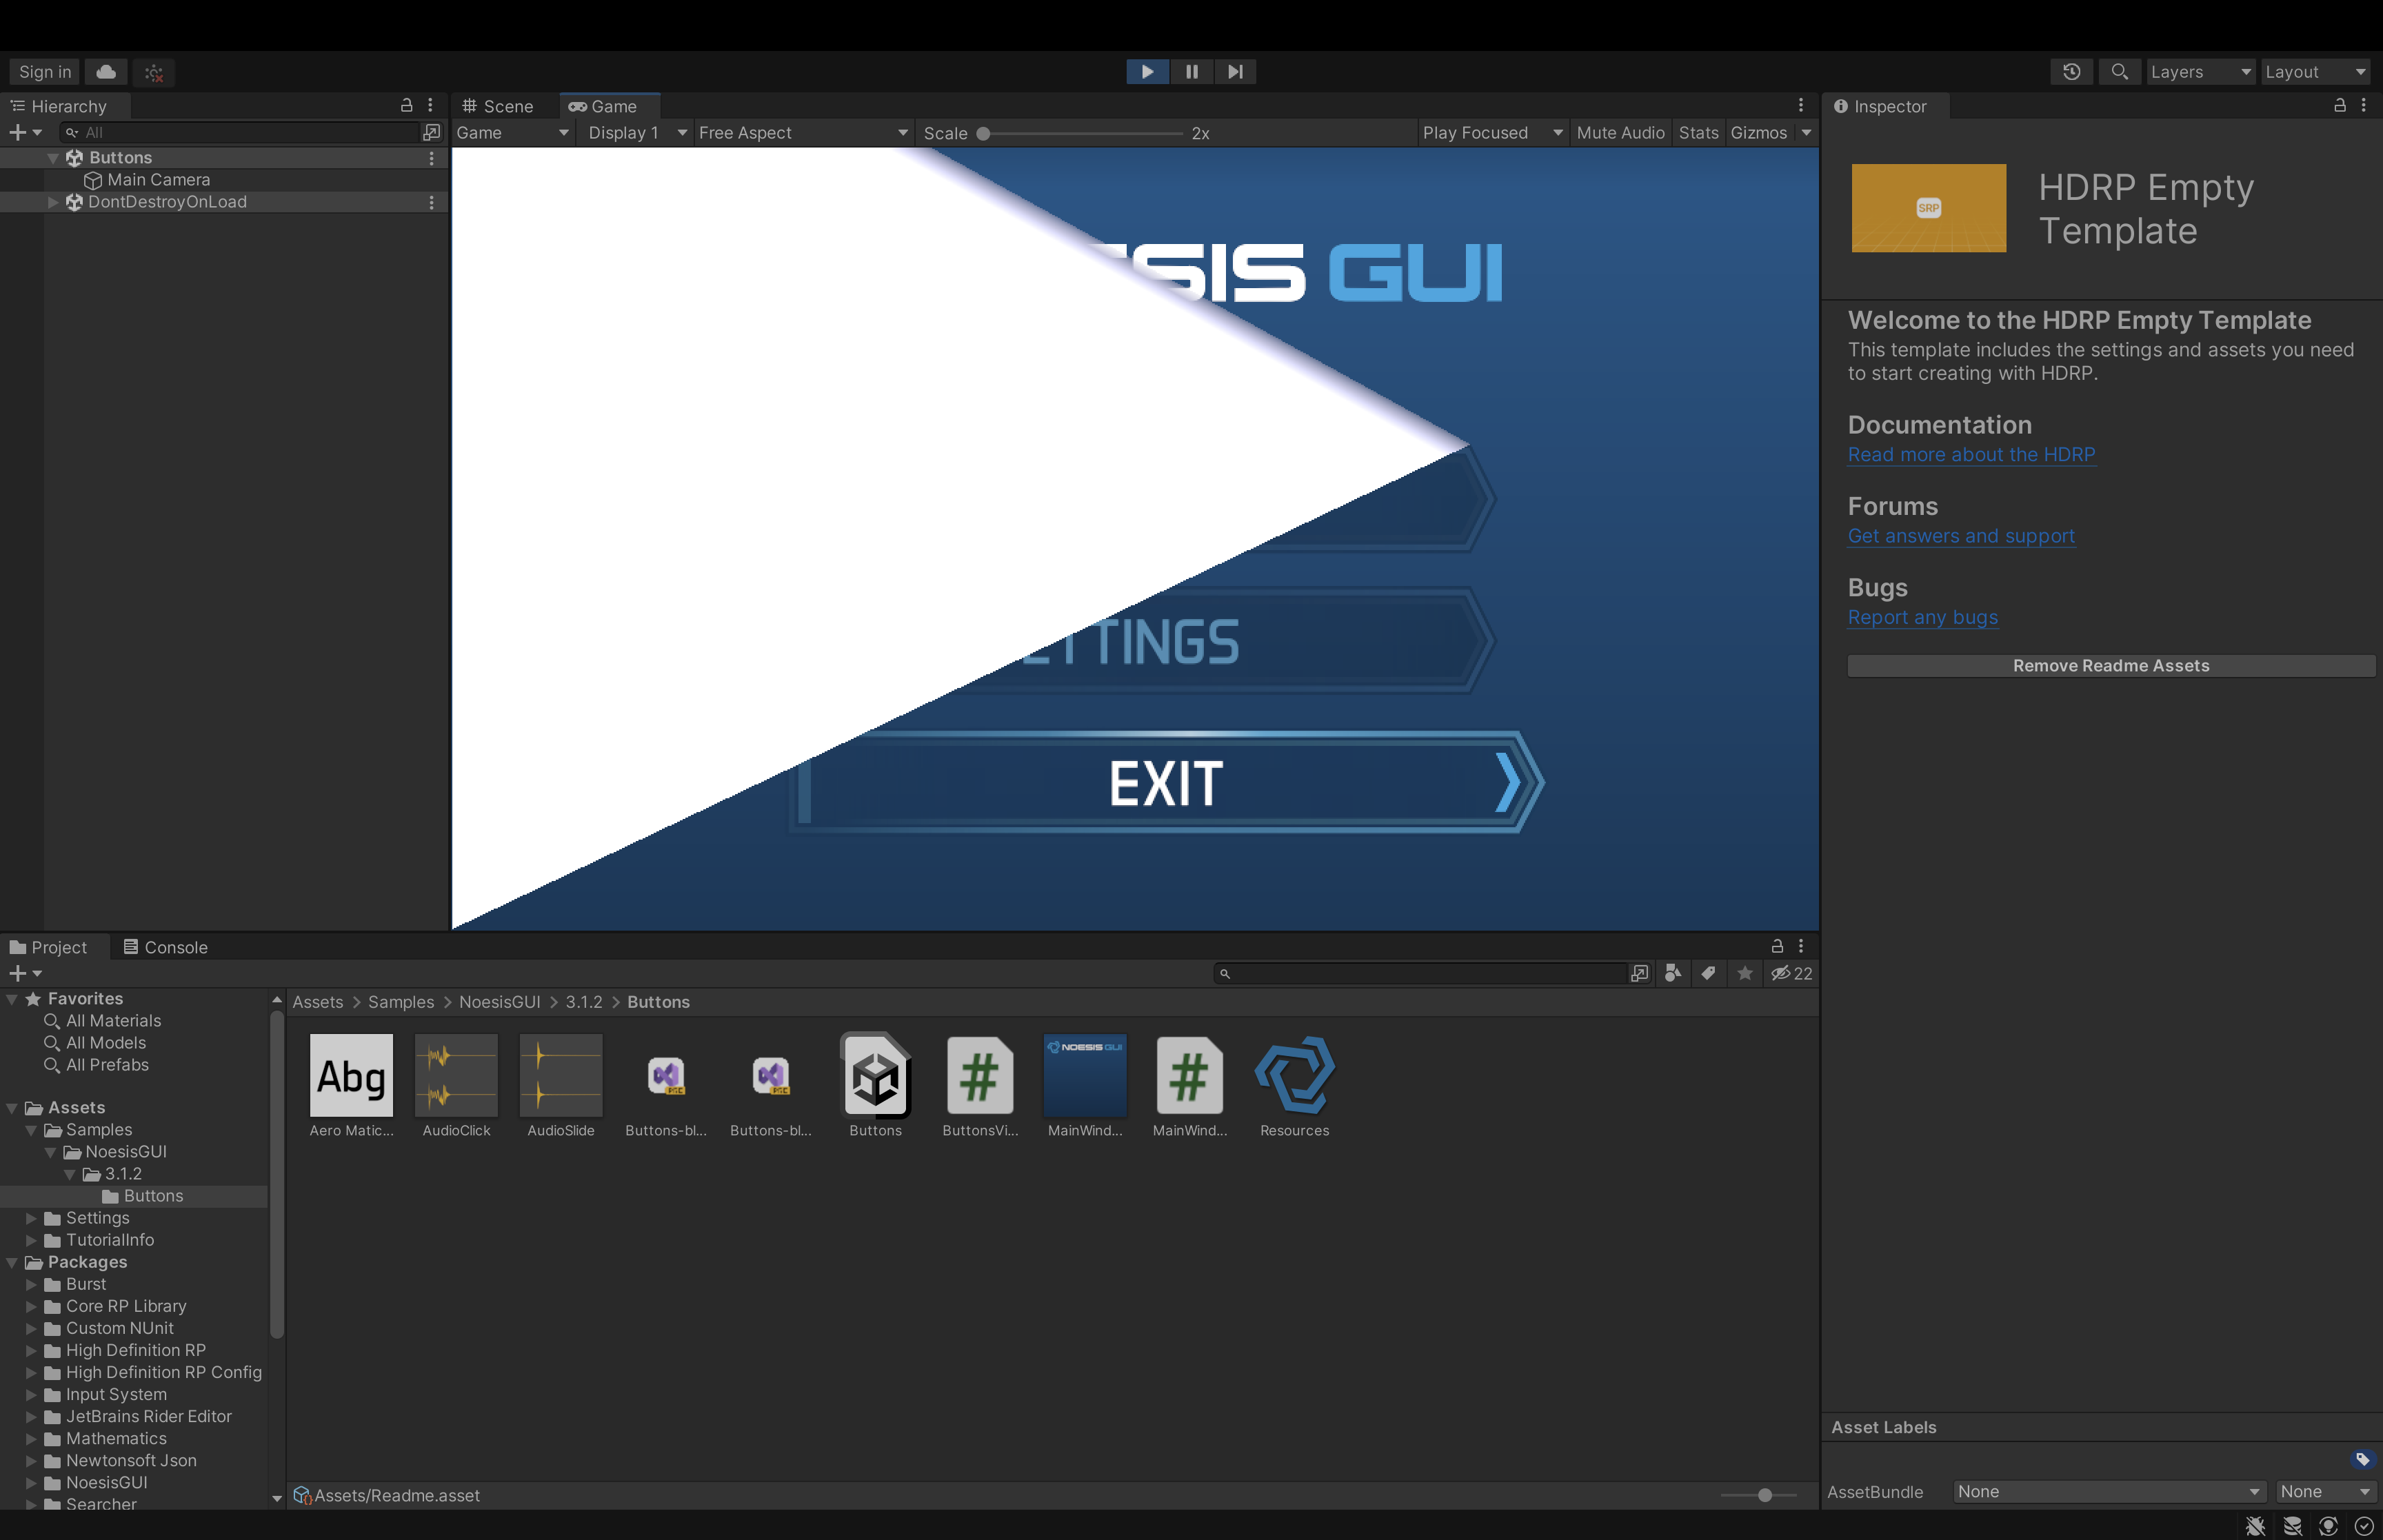
Task: Click the save search star icon
Action: click(x=1745, y=973)
